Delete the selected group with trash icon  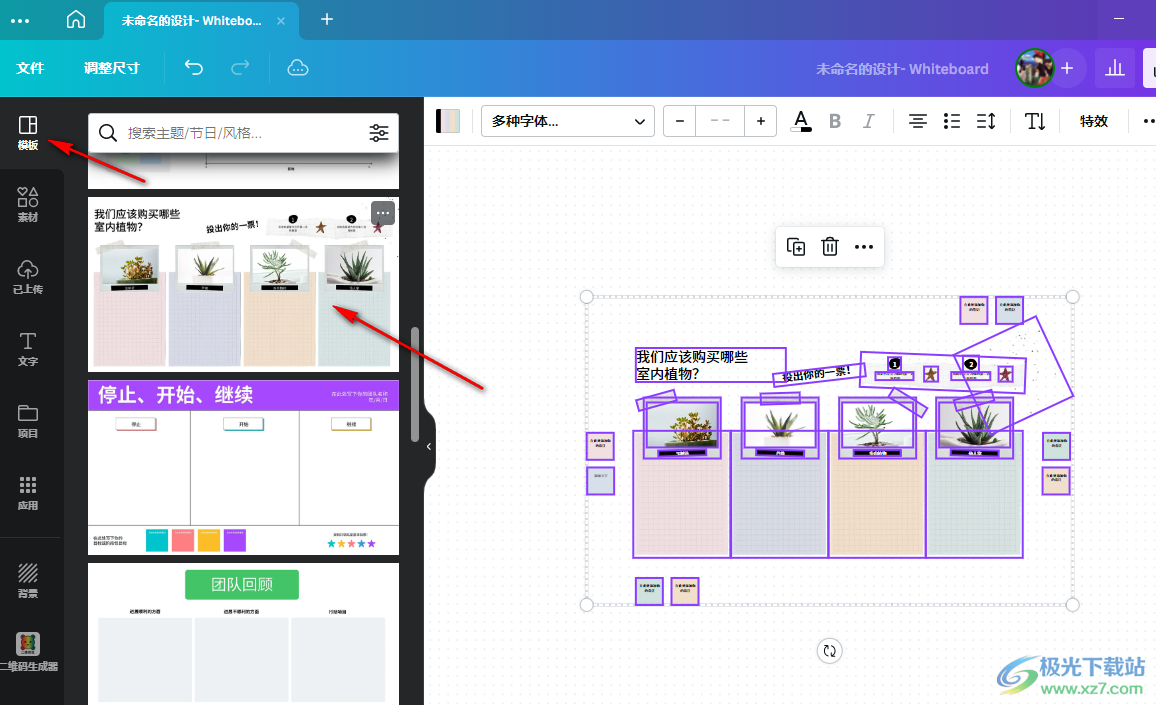[x=829, y=246]
